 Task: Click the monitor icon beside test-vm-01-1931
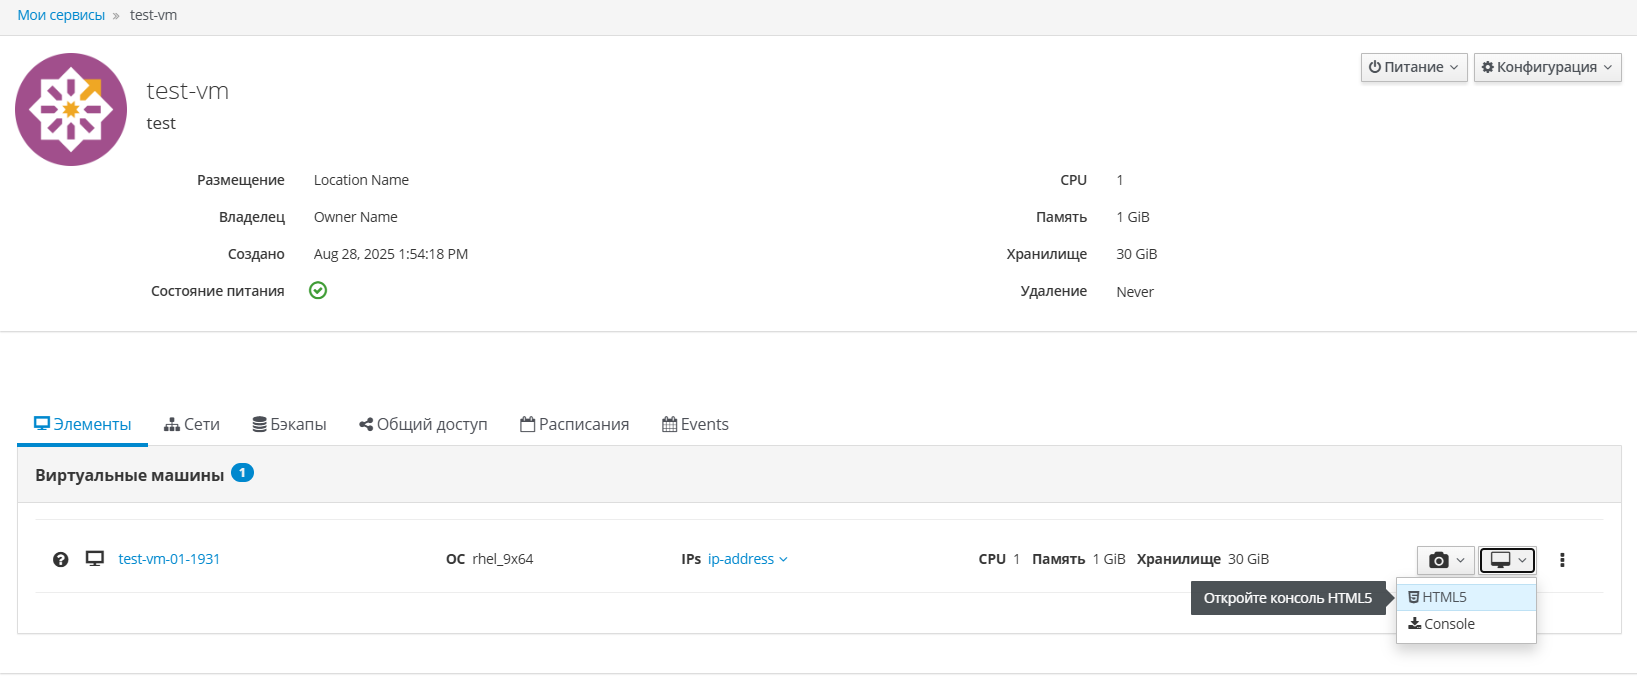pos(95,559)
